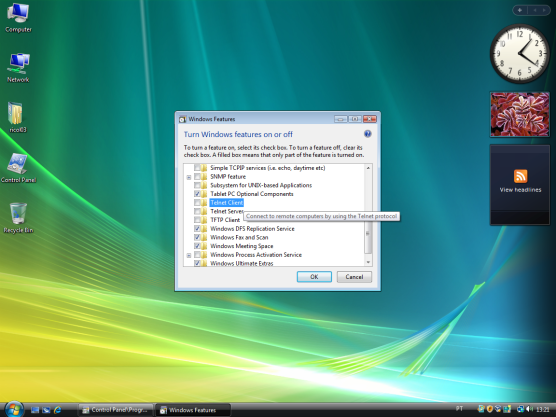Expand the SNMP feature tree node
Image resolution: width=556 pixels, height=417 pixels.
[x=189, y=177]
